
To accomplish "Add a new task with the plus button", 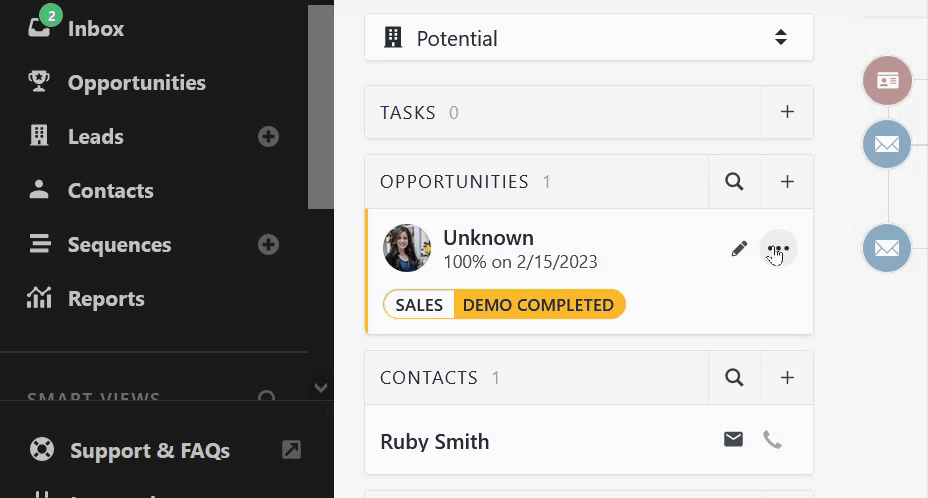I will [x=787, y=112].
